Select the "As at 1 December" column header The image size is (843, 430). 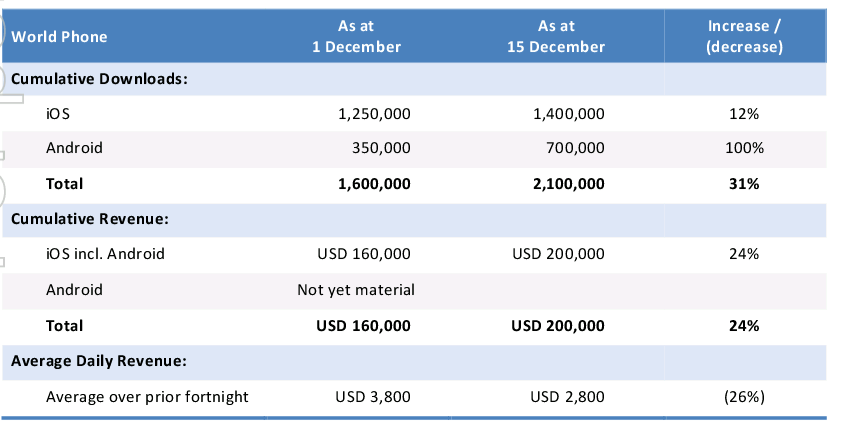coord(356,37)
